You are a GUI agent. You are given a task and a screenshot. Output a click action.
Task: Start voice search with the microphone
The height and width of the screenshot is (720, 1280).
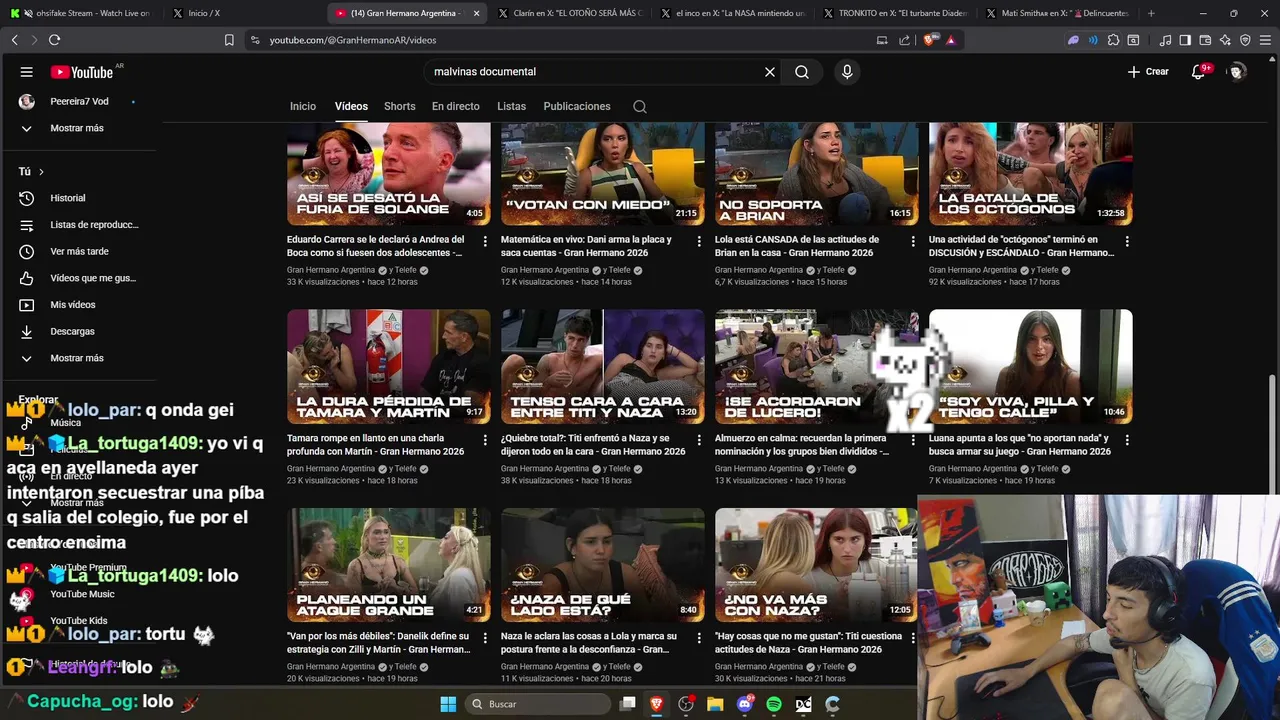tap(847, 72)
